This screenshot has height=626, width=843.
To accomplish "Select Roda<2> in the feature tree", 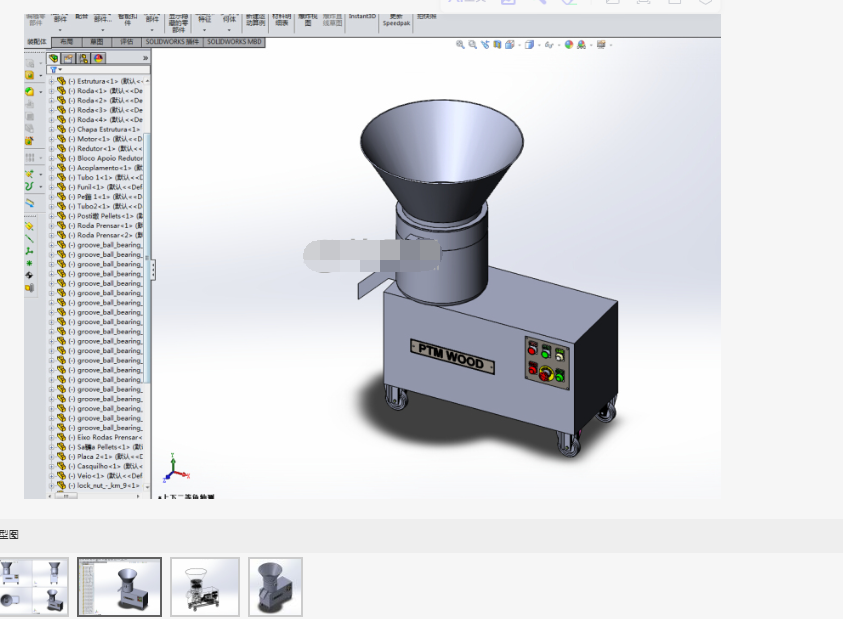I will pos(105,101).
